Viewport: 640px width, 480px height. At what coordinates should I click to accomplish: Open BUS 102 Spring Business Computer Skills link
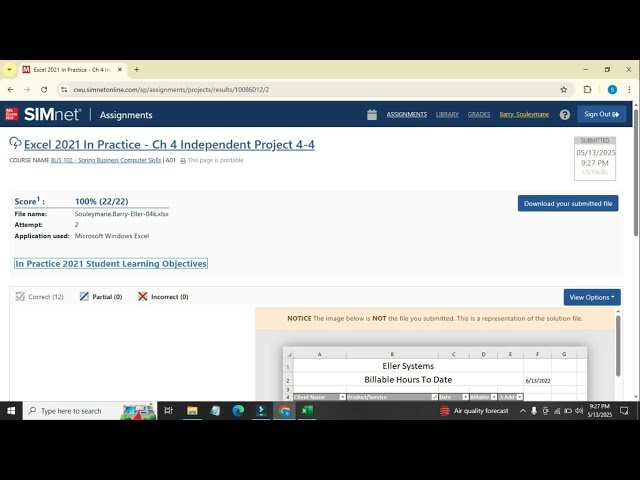(x=106, y=160)
